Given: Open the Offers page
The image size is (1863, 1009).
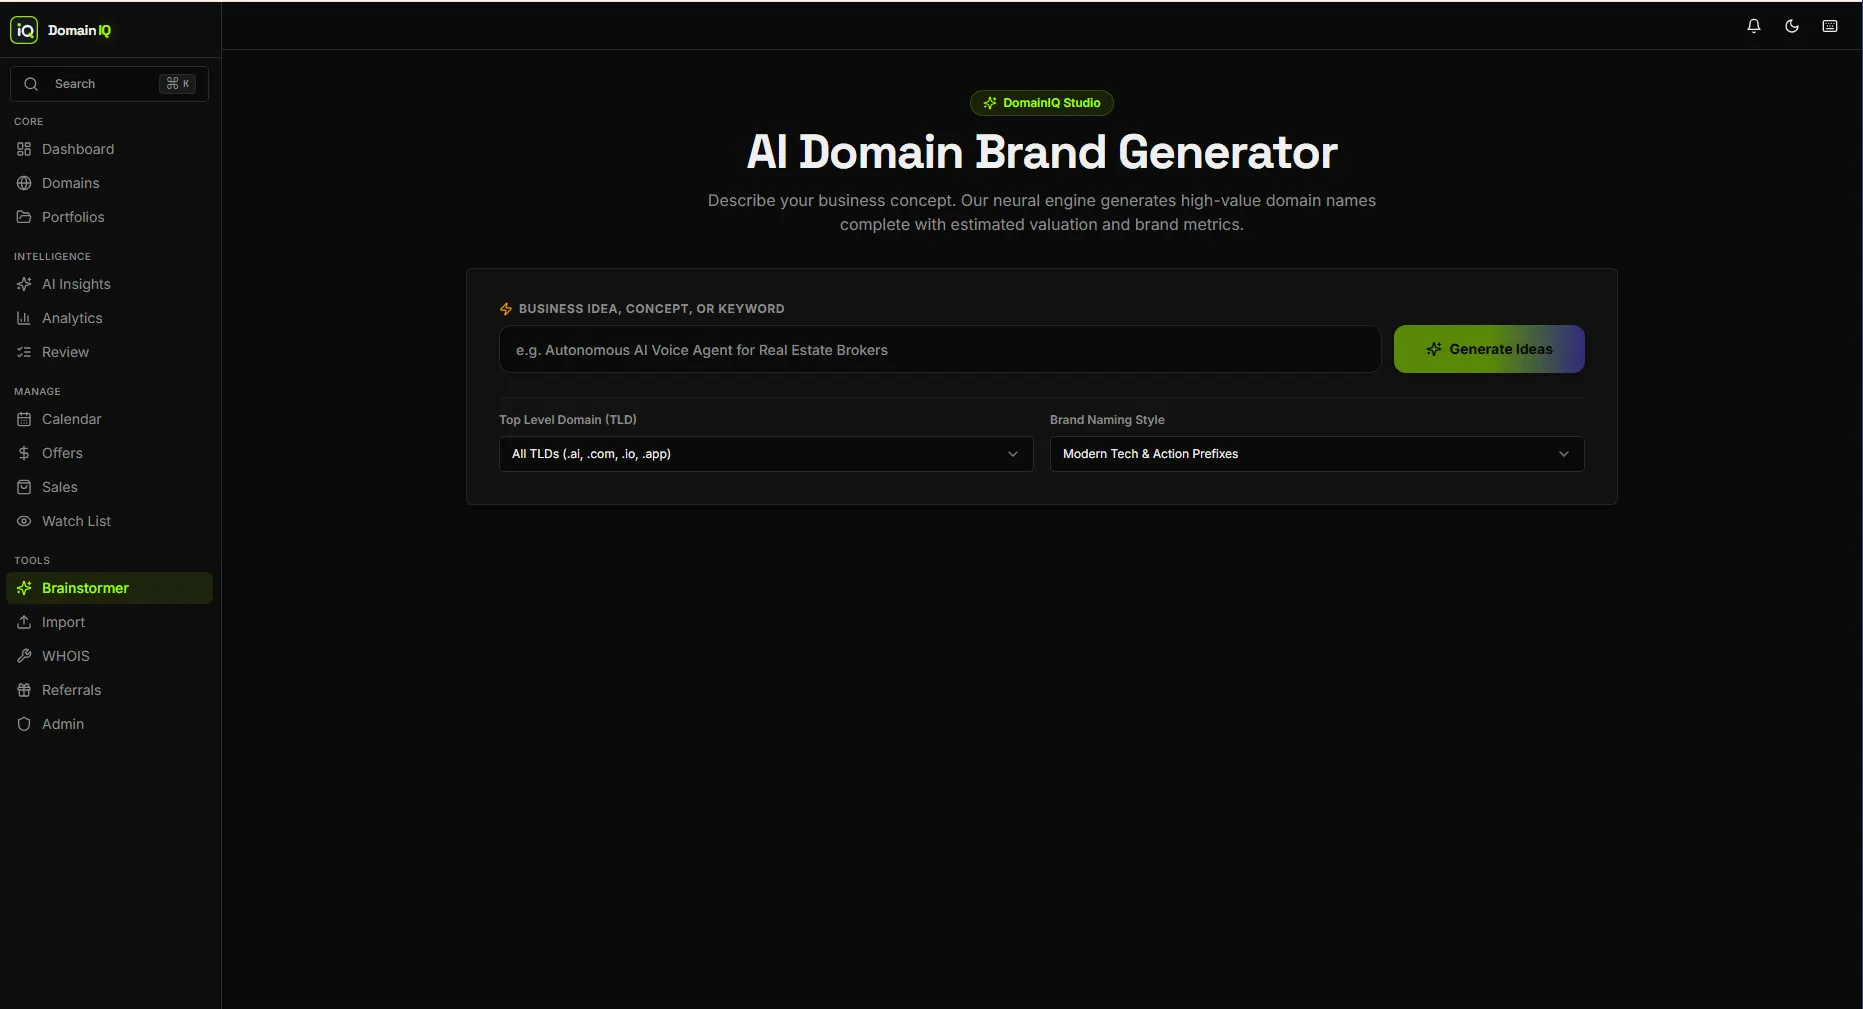Looking at the screenshot, I should pyautogui.click(x=109, y=453).
